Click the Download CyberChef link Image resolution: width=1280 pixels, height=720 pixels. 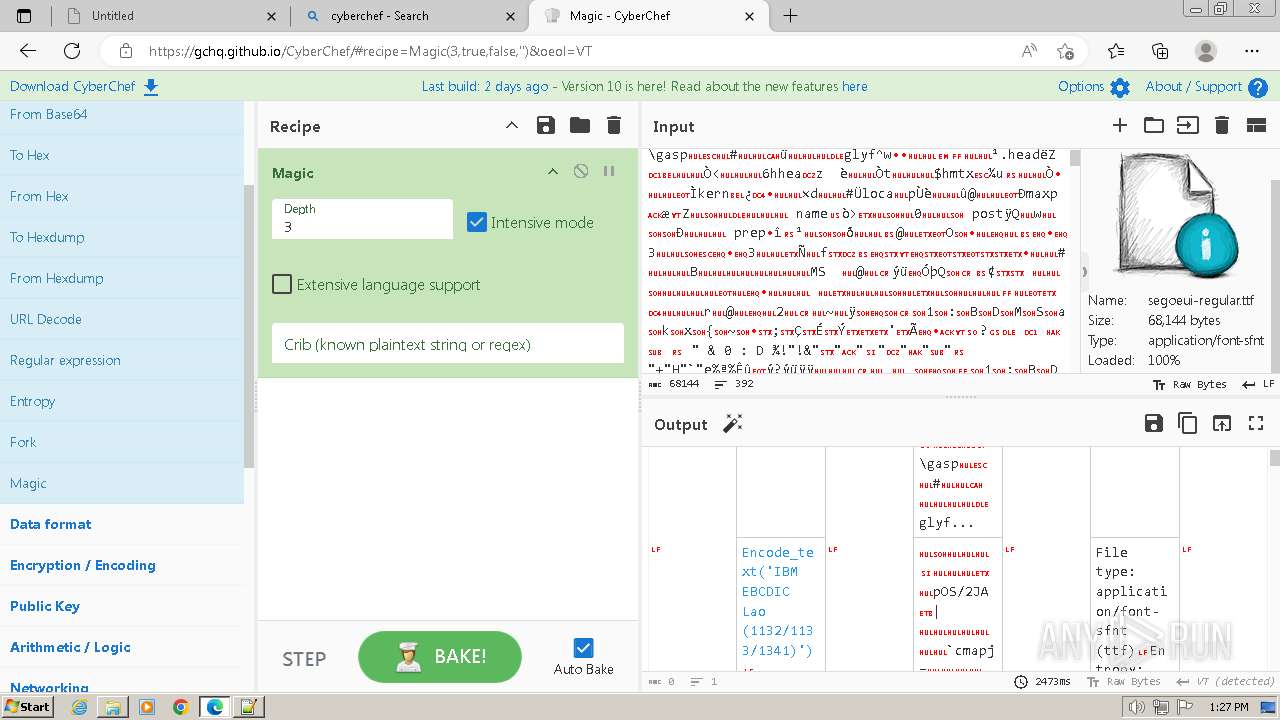(x=84, y=86)
